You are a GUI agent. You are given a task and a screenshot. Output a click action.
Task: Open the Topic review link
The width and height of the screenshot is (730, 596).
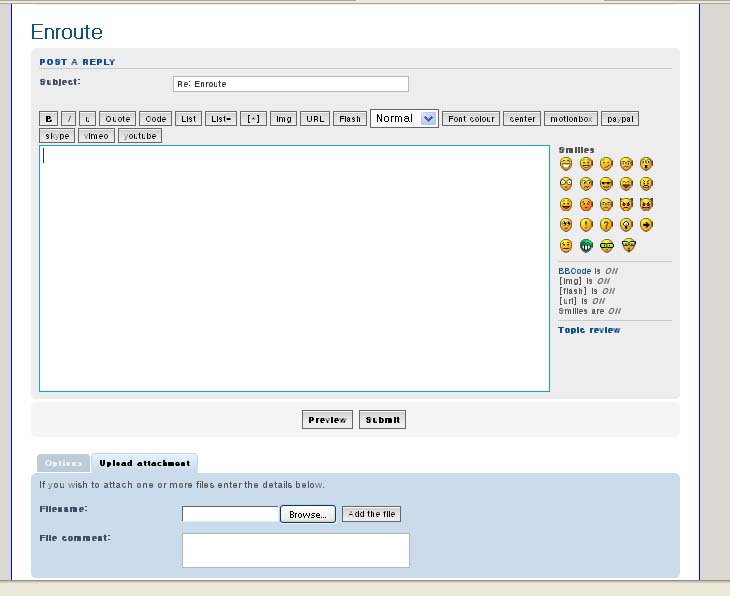pos(589,330)
